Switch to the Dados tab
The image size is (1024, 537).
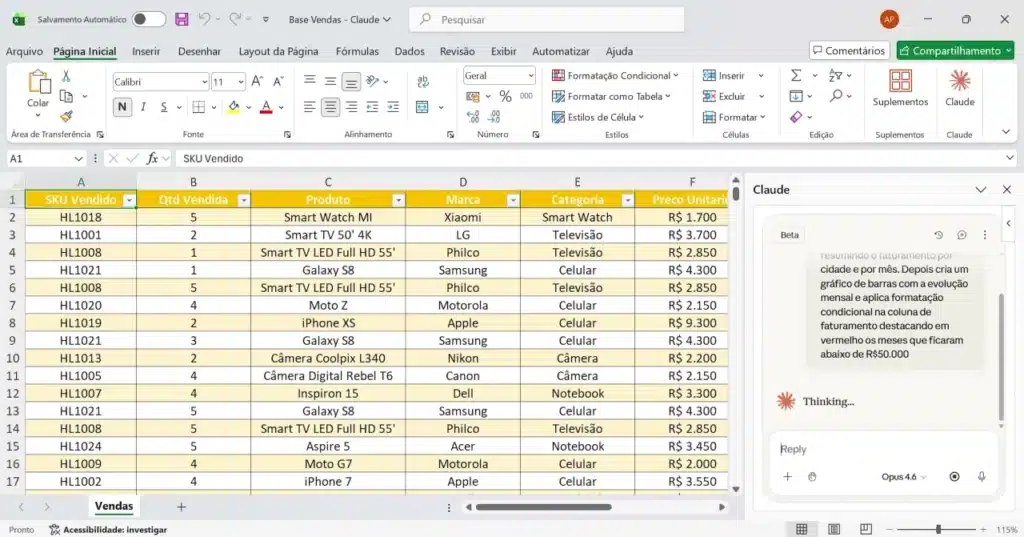(x=409, y=51)
